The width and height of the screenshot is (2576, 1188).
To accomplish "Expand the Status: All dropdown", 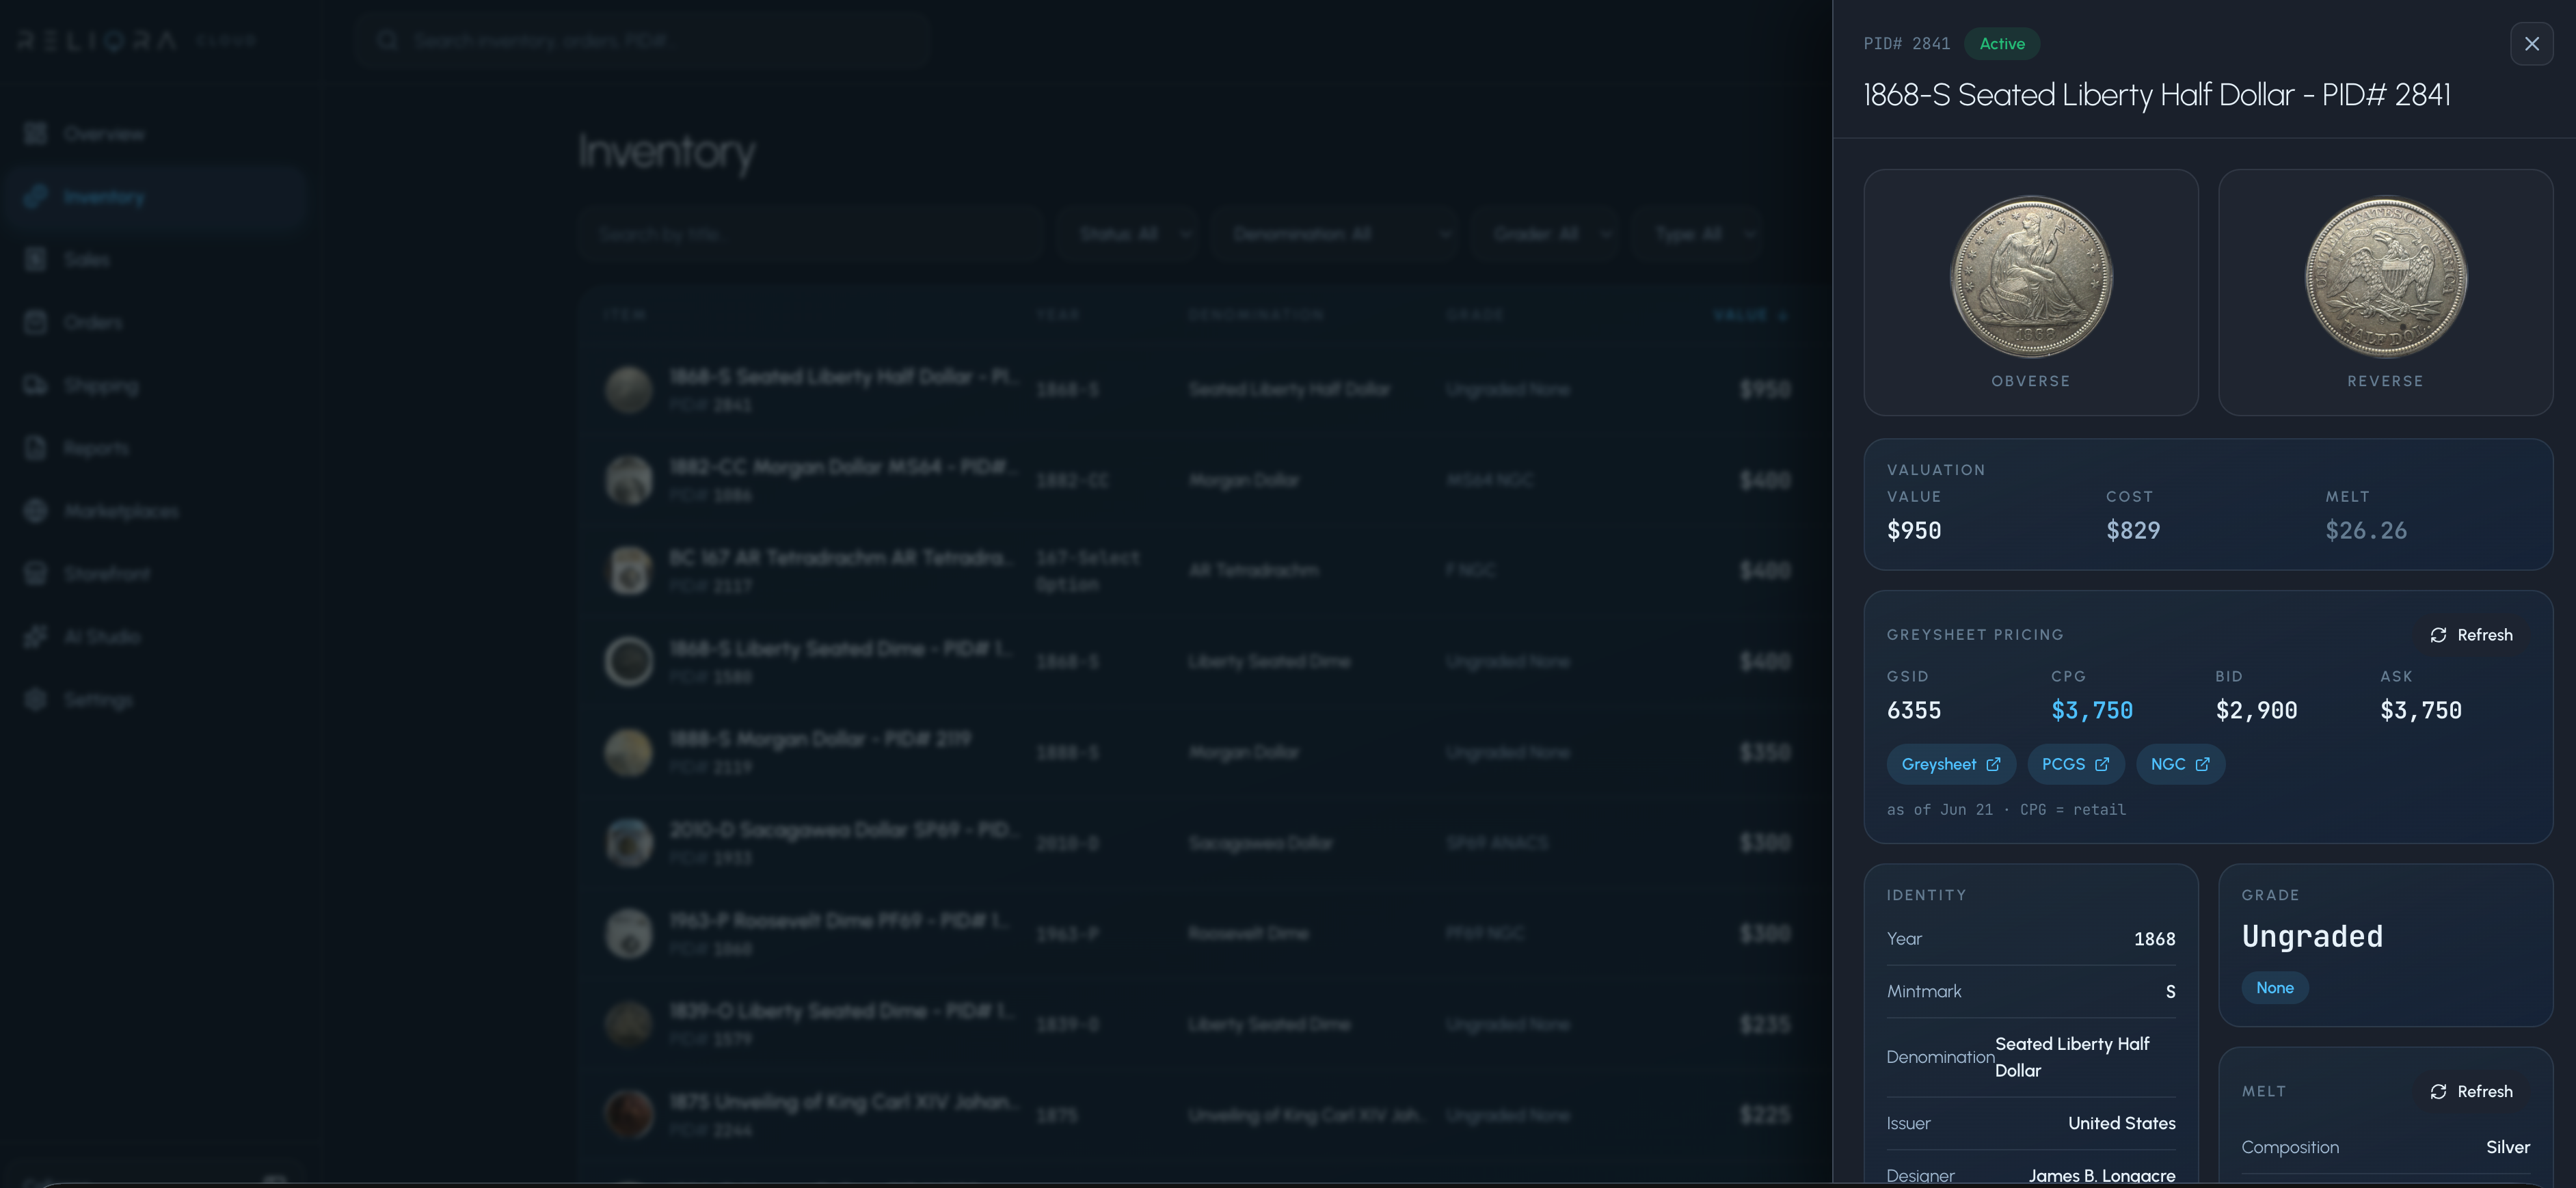I will coord(1127,234).
